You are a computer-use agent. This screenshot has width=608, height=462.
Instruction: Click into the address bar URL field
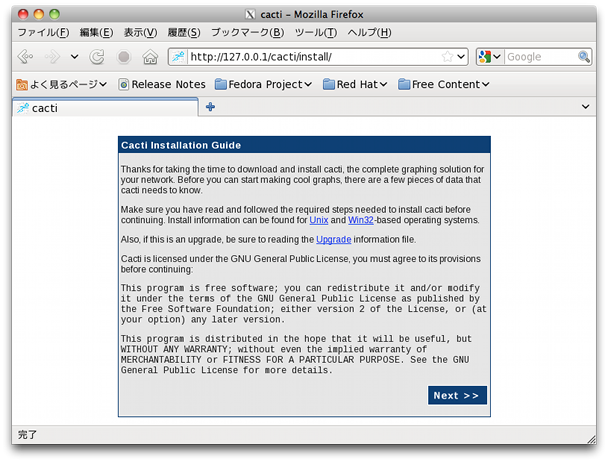pyautogui.click(x=310, y=57)
